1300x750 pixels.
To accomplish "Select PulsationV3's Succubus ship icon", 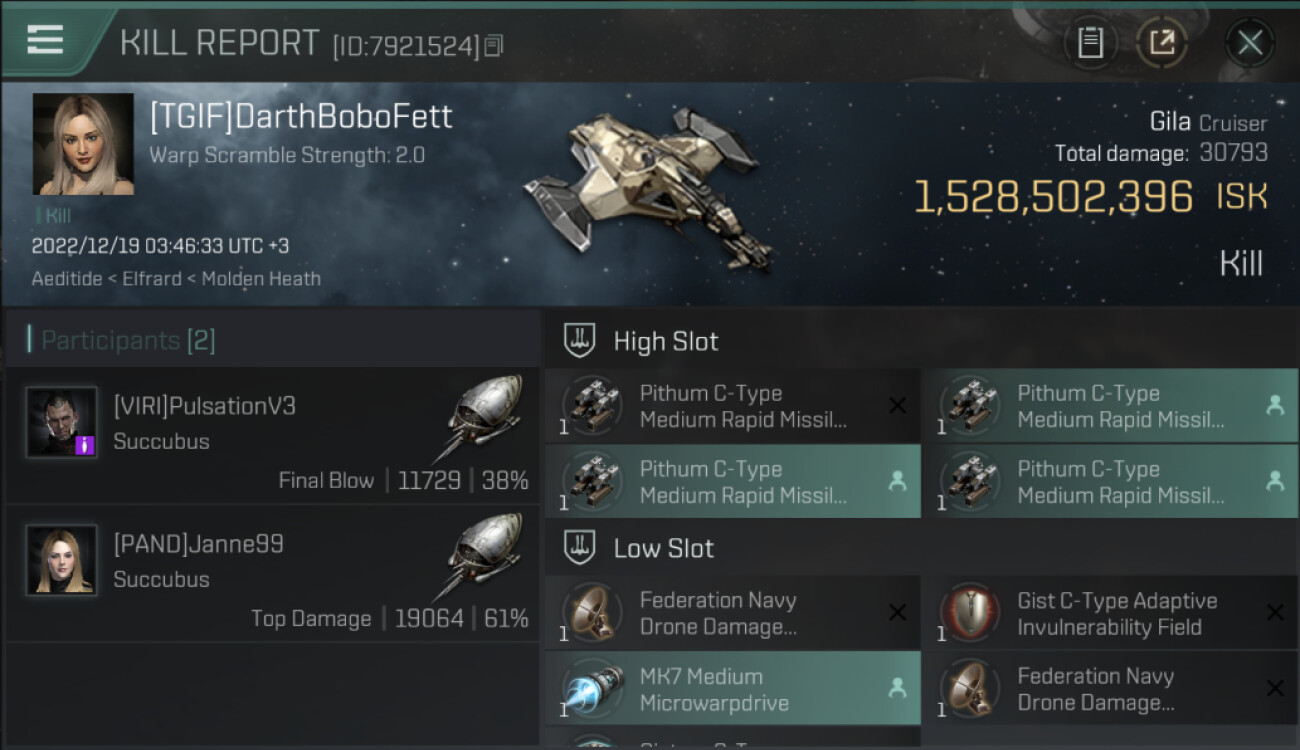I will pyautogui.click(x=485, y=418).
